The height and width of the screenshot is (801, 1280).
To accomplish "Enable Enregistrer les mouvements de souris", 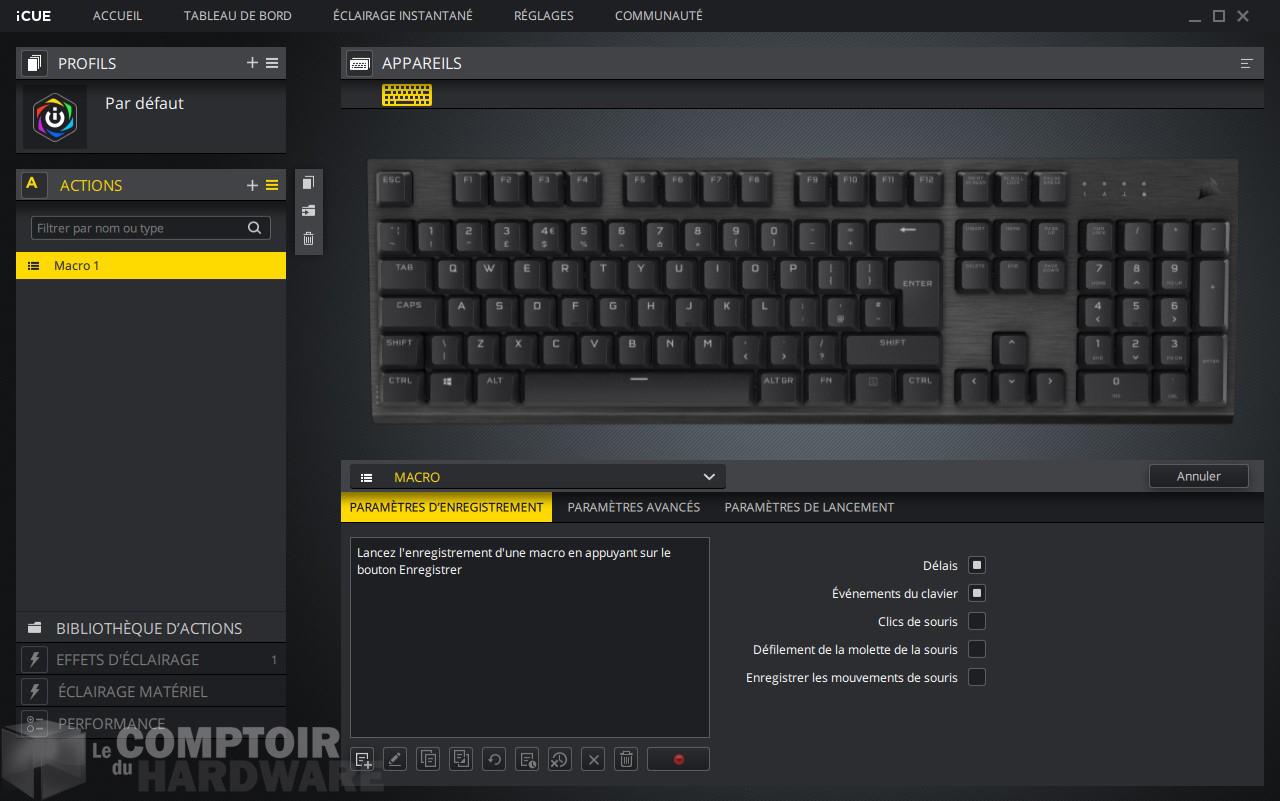I will point(976,677).
